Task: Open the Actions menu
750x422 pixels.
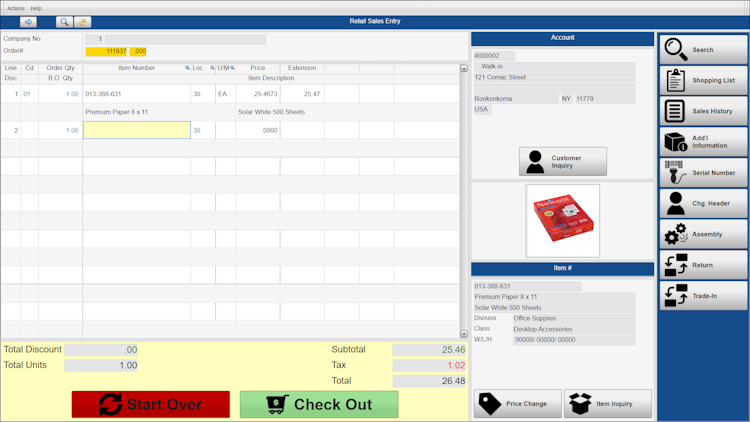Action: tap(16, 8)
